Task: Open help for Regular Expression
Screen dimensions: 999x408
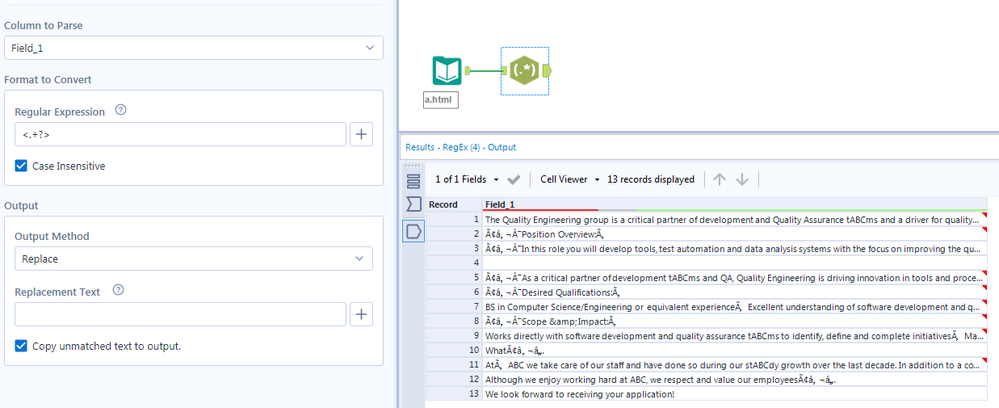Action: (x=120, y=110)
